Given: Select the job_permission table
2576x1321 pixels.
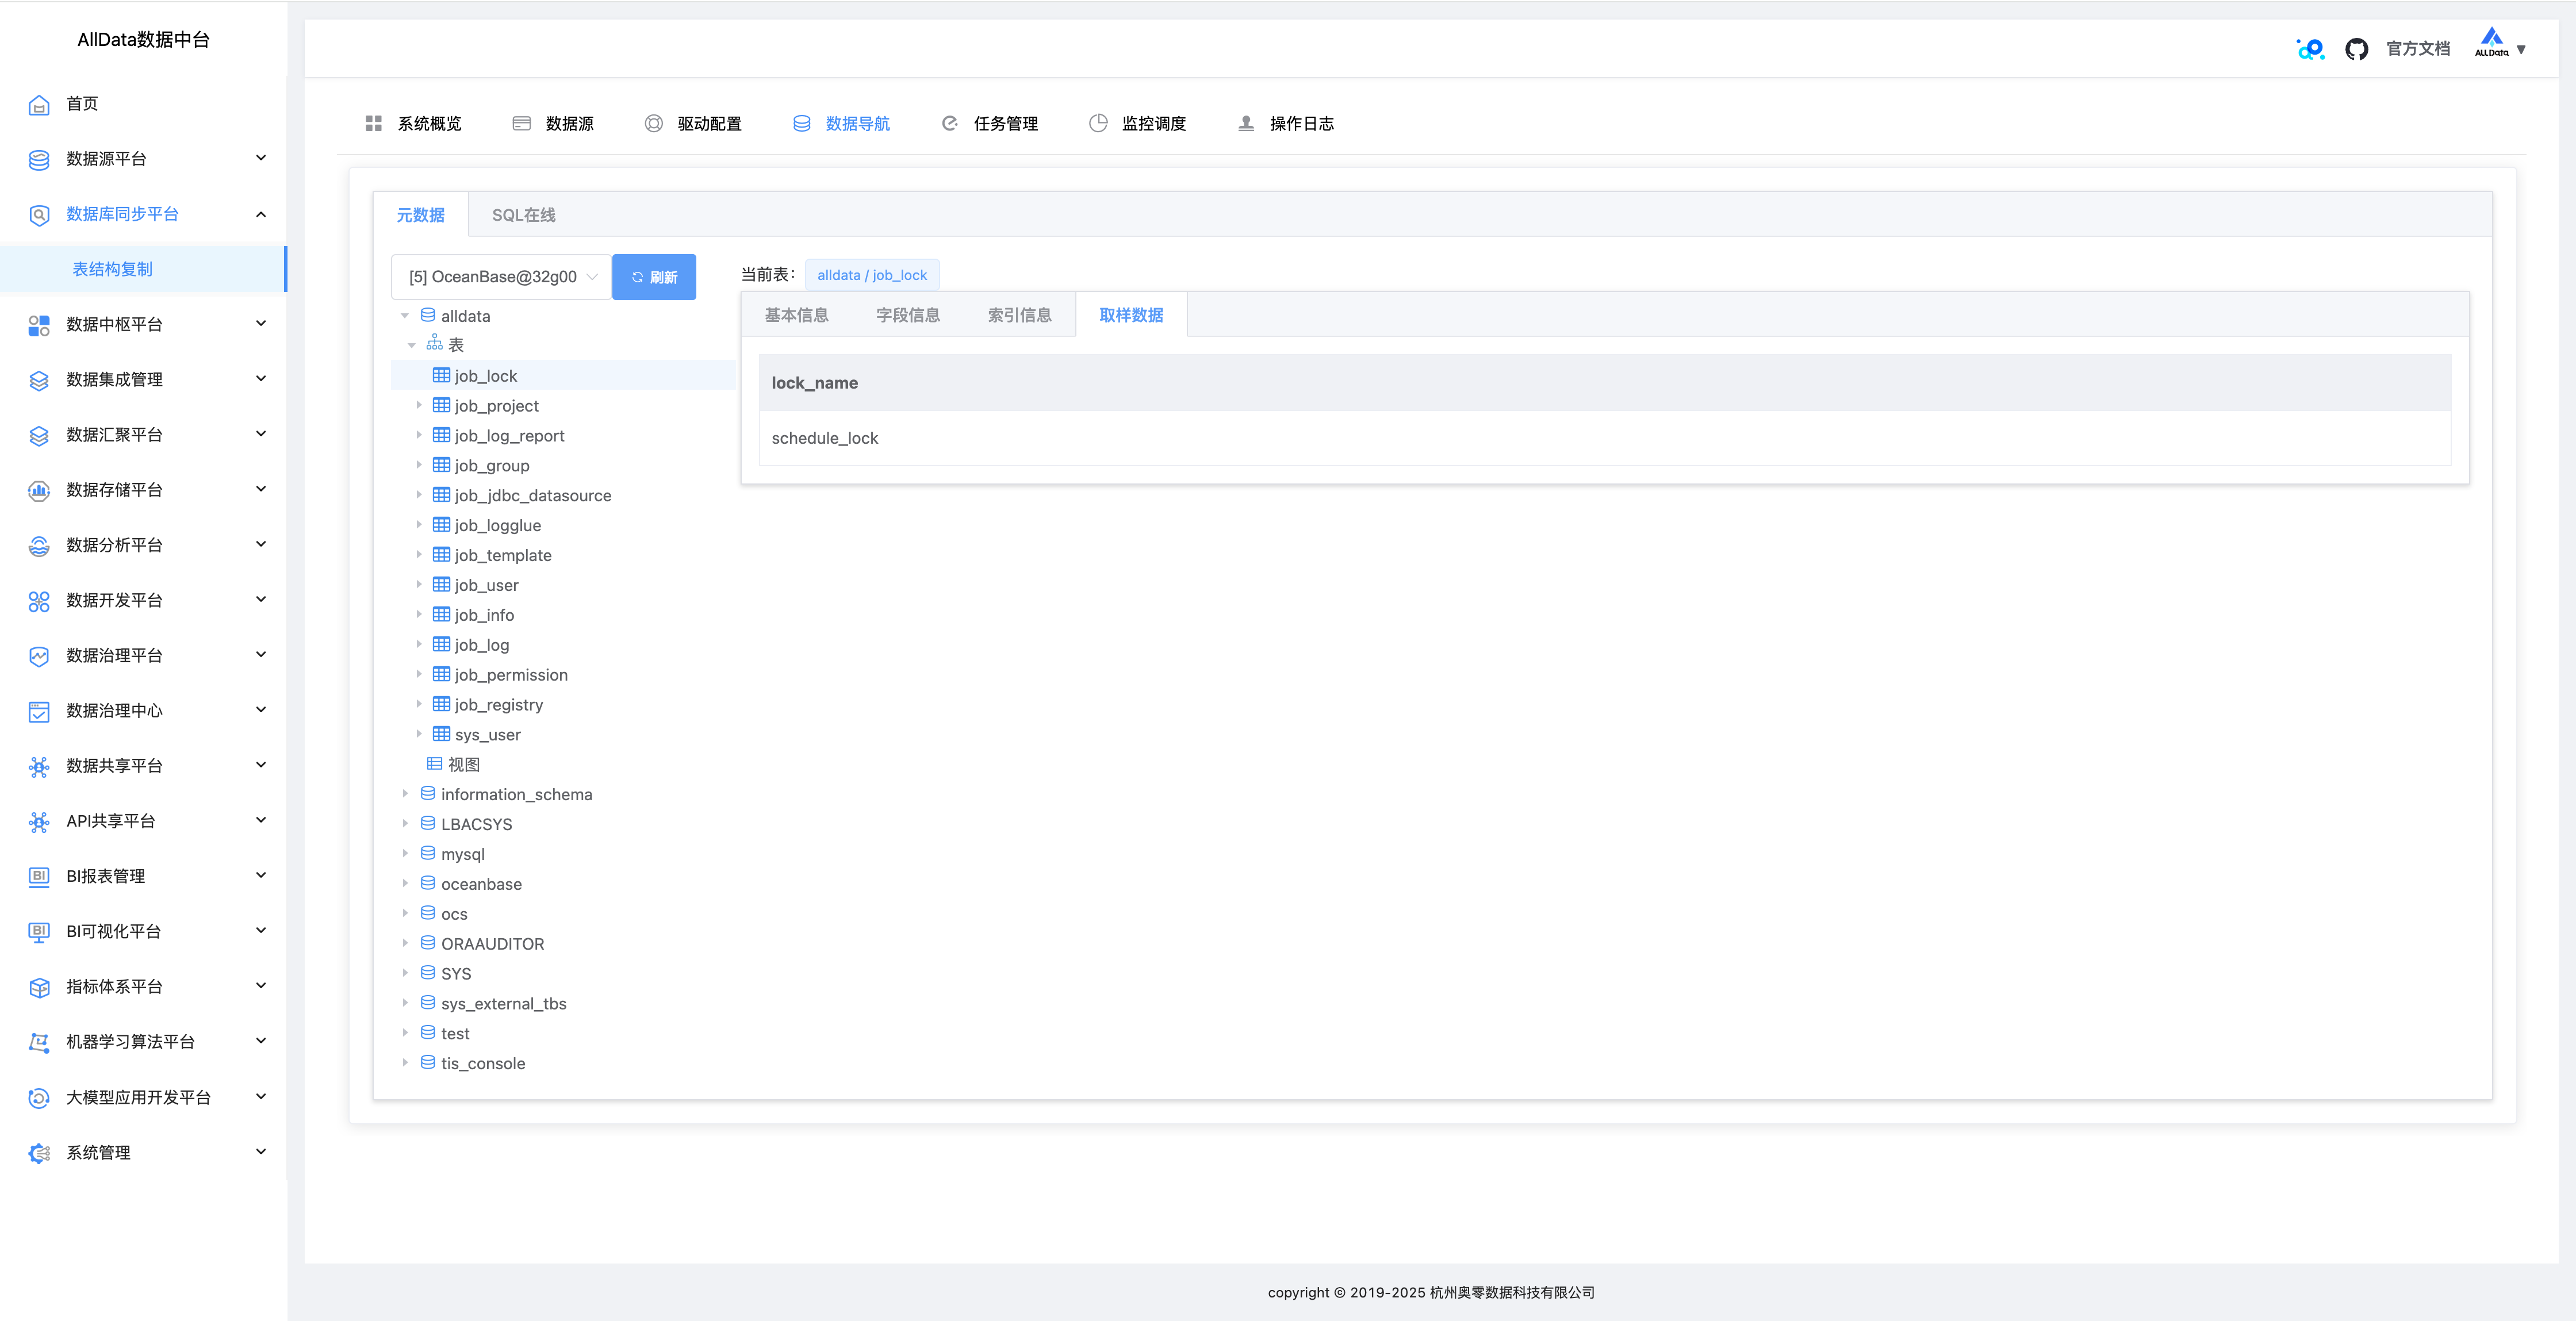Looking at the screenshot, I should (x=511, y=675).
